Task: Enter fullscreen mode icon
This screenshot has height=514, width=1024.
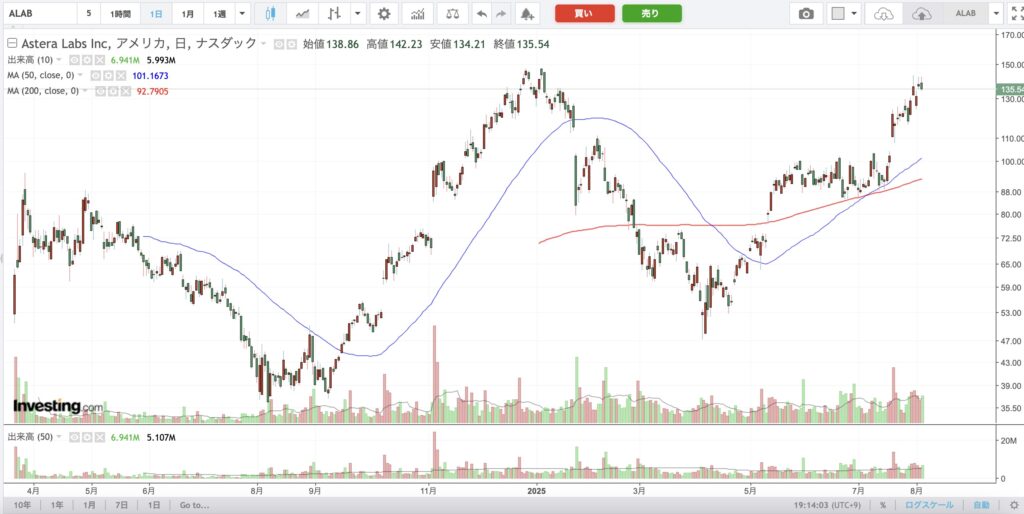Action: coord(1016,13)
